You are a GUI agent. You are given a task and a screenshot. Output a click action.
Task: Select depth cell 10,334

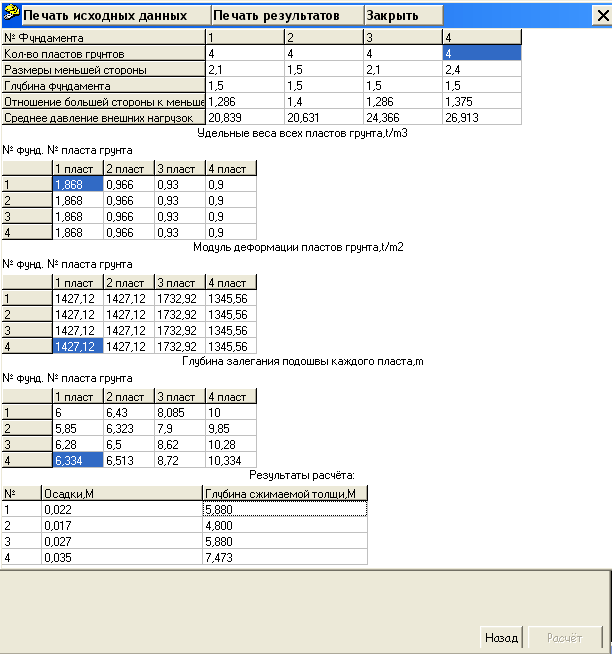click(231, 460)
